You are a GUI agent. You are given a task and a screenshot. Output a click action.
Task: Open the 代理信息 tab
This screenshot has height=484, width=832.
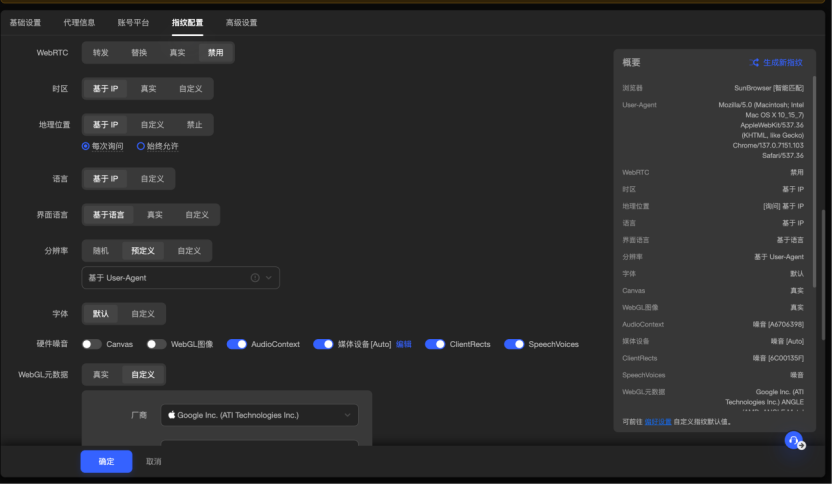[x=79, y=22]
